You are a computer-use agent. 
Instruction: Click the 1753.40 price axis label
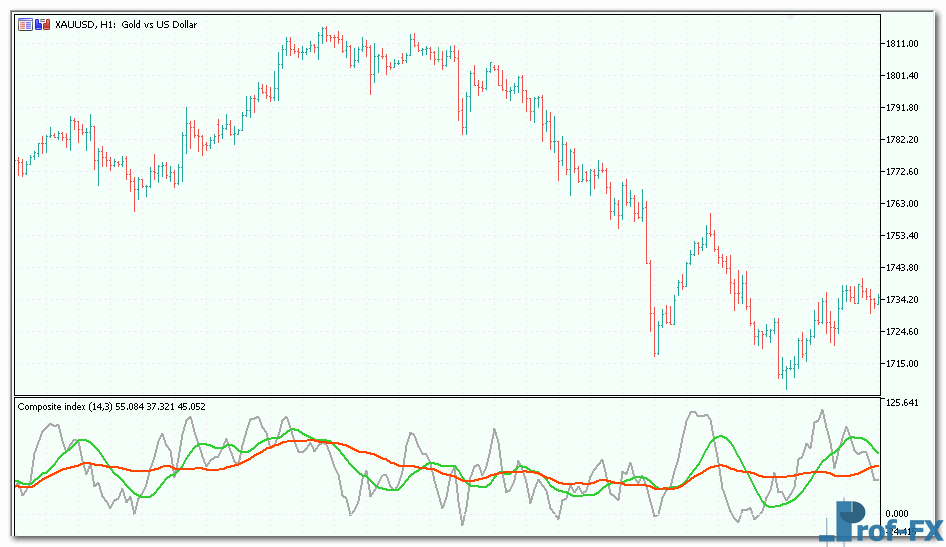(x=901, y=236)
